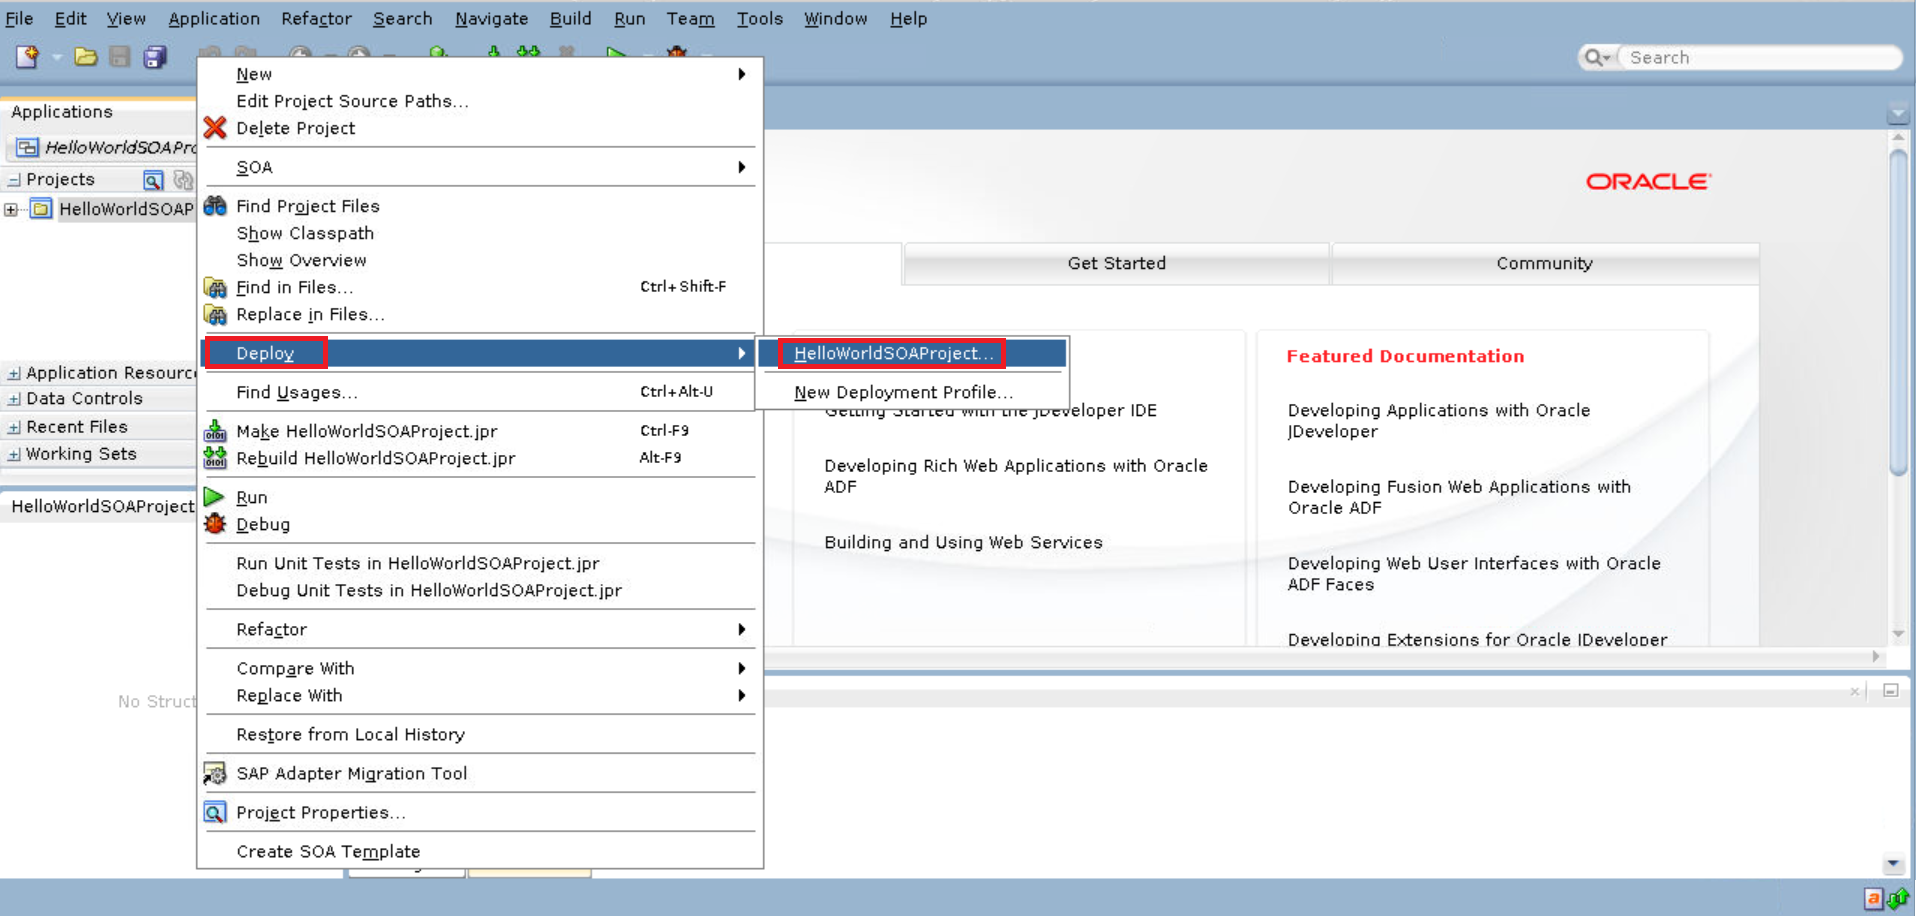Open the Build menu
The image size is (1919, 916).
click(570, 19)
